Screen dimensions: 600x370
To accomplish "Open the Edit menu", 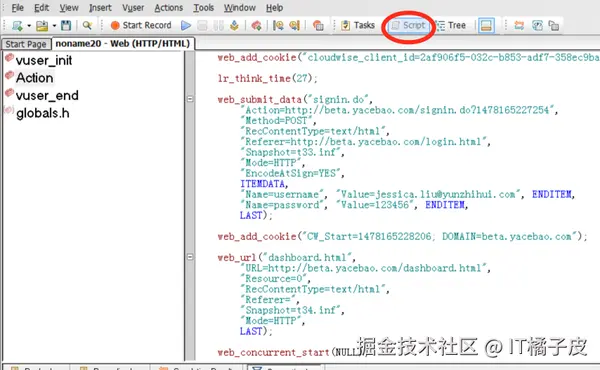I will [x=41, y=8].
